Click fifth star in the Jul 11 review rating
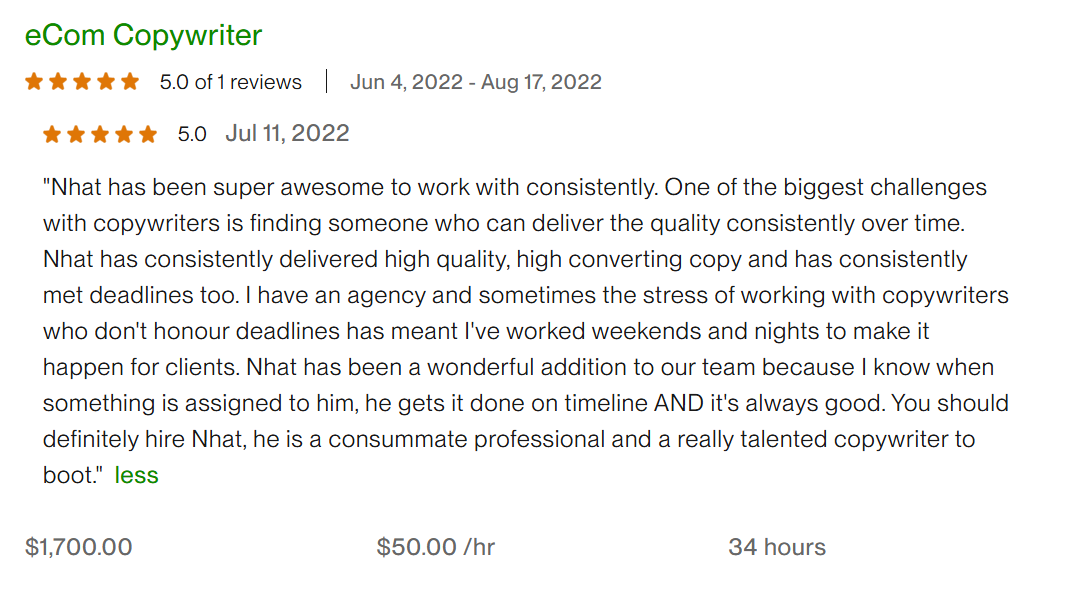 point(148,134)
